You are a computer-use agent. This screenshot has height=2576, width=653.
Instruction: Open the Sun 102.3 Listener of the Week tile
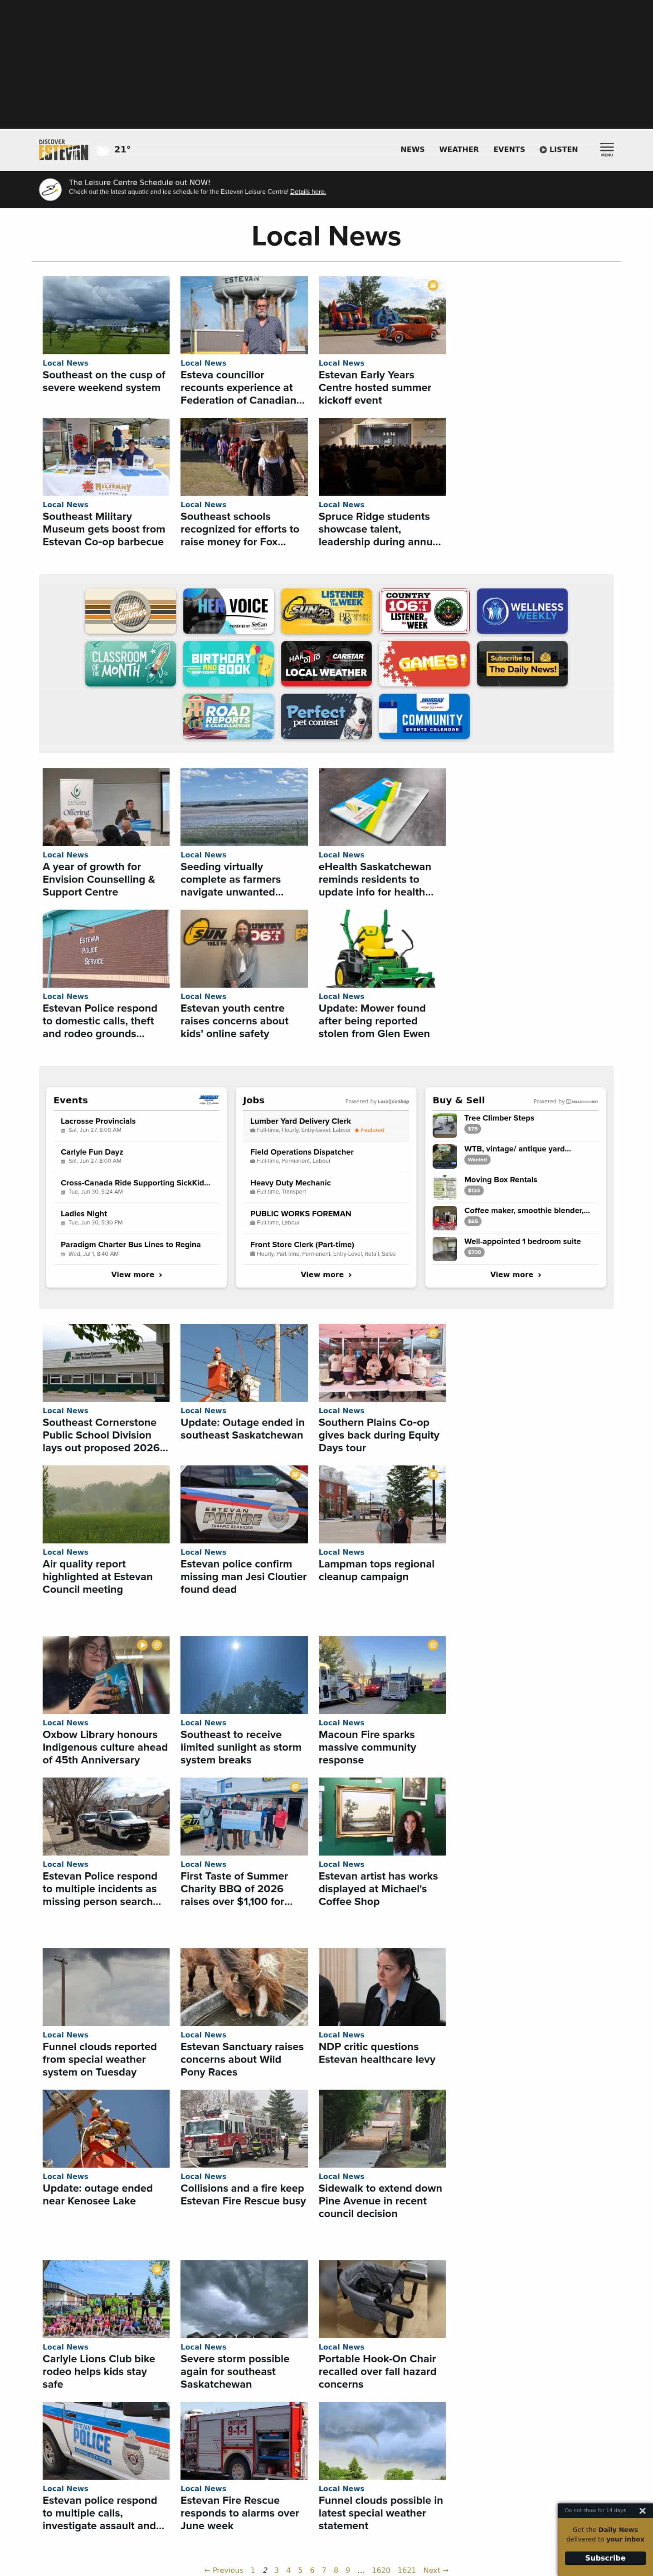point(326,611)
